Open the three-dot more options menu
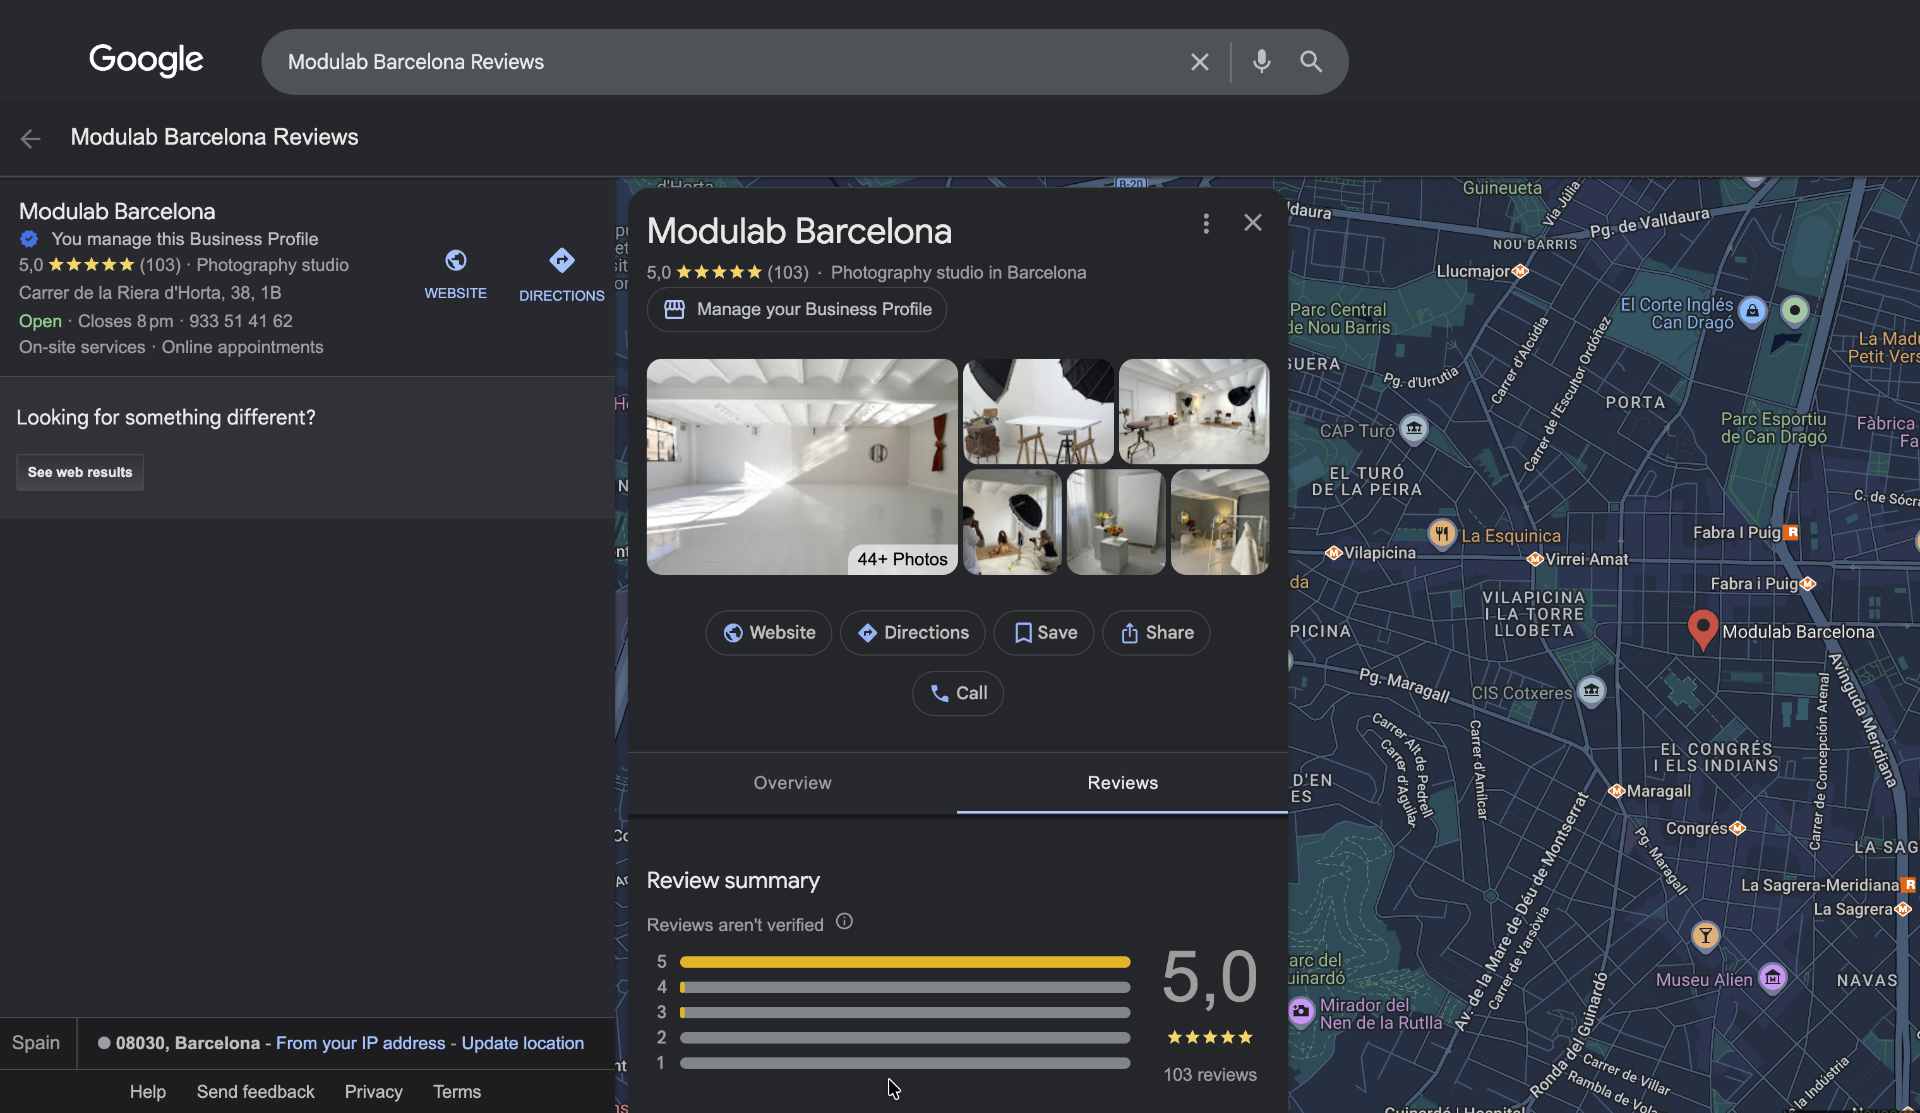1920x1113 pixels. pyautogui.click(x=1206, y=223)
